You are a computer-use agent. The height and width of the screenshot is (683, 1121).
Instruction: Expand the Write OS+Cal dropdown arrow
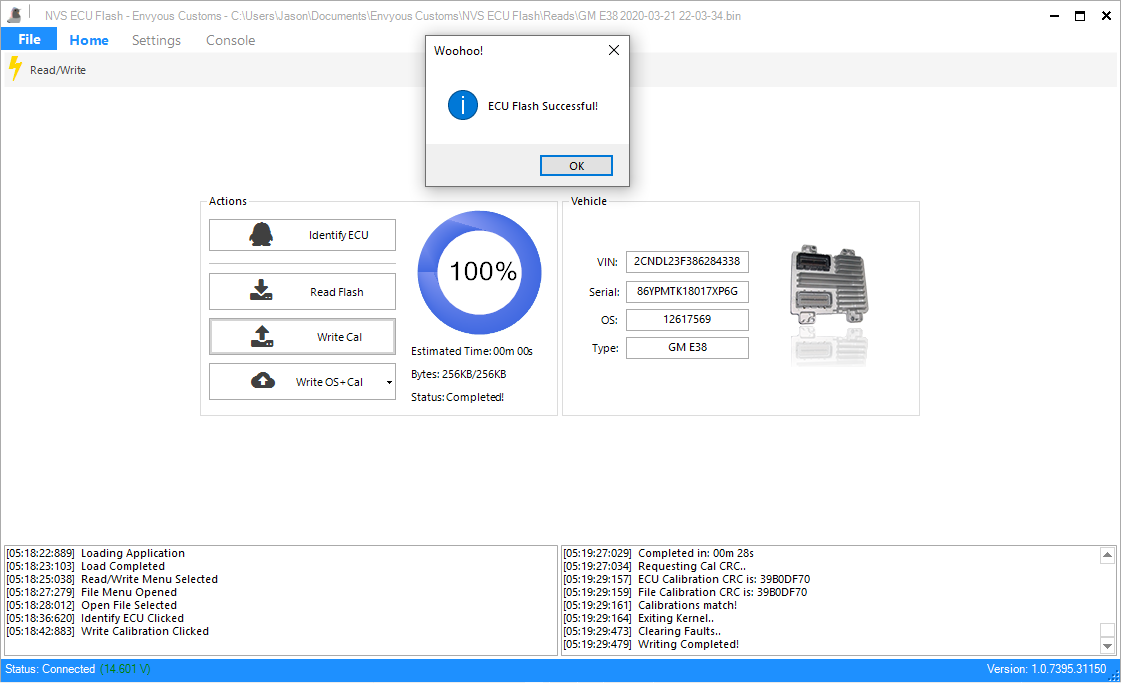point(389,382)
